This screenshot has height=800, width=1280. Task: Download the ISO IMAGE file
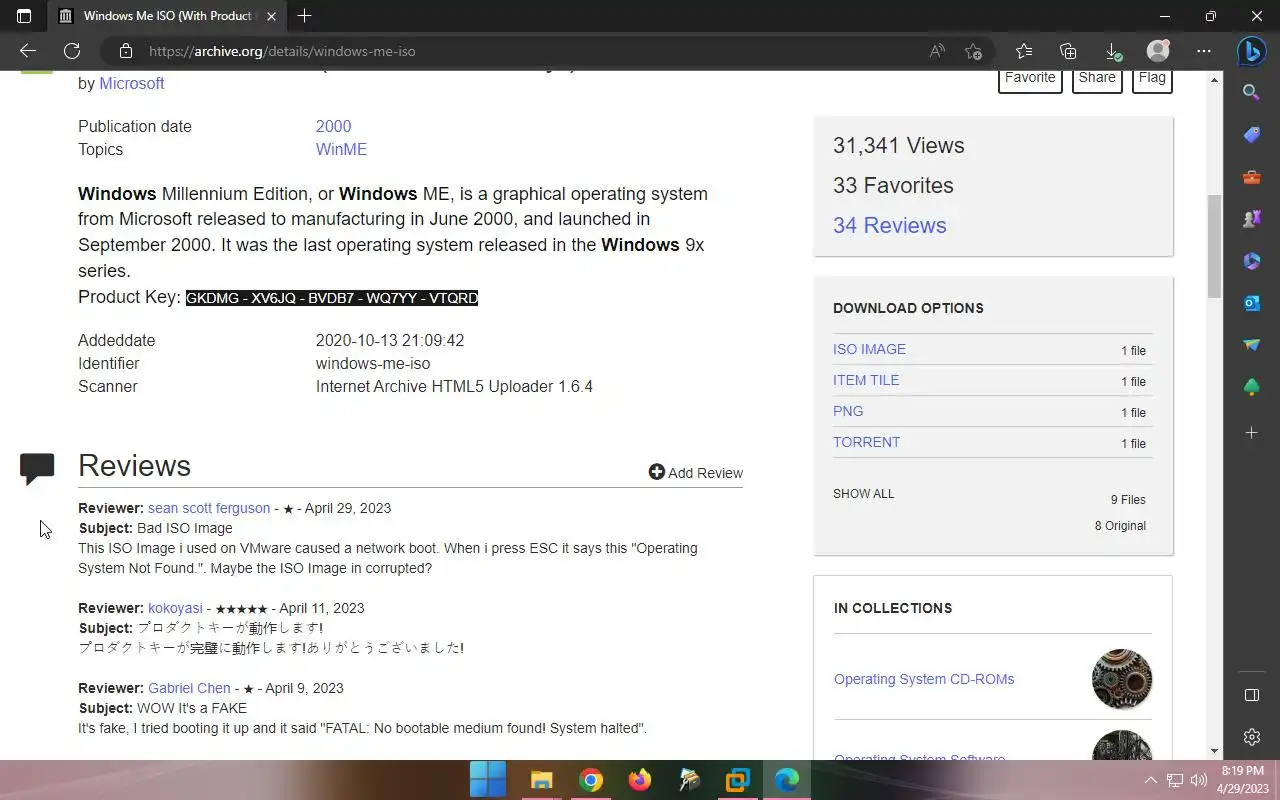point(869,349)
